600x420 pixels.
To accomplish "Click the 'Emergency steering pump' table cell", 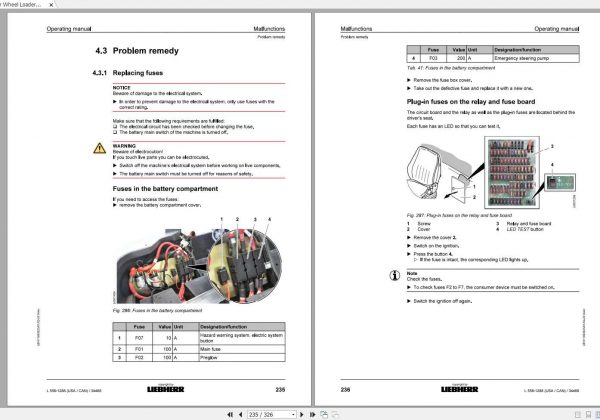I will click(x=536, y=58).
